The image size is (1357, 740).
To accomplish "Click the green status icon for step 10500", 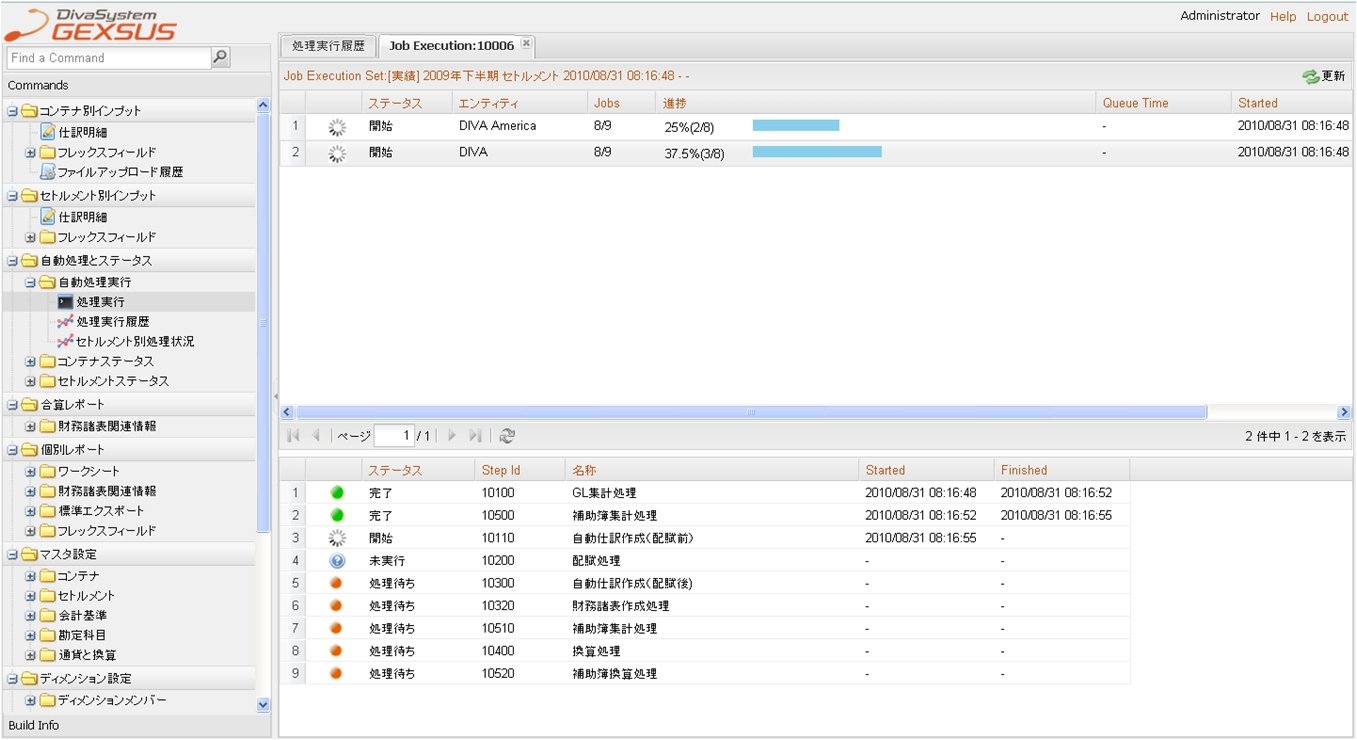I will point(337,515).
